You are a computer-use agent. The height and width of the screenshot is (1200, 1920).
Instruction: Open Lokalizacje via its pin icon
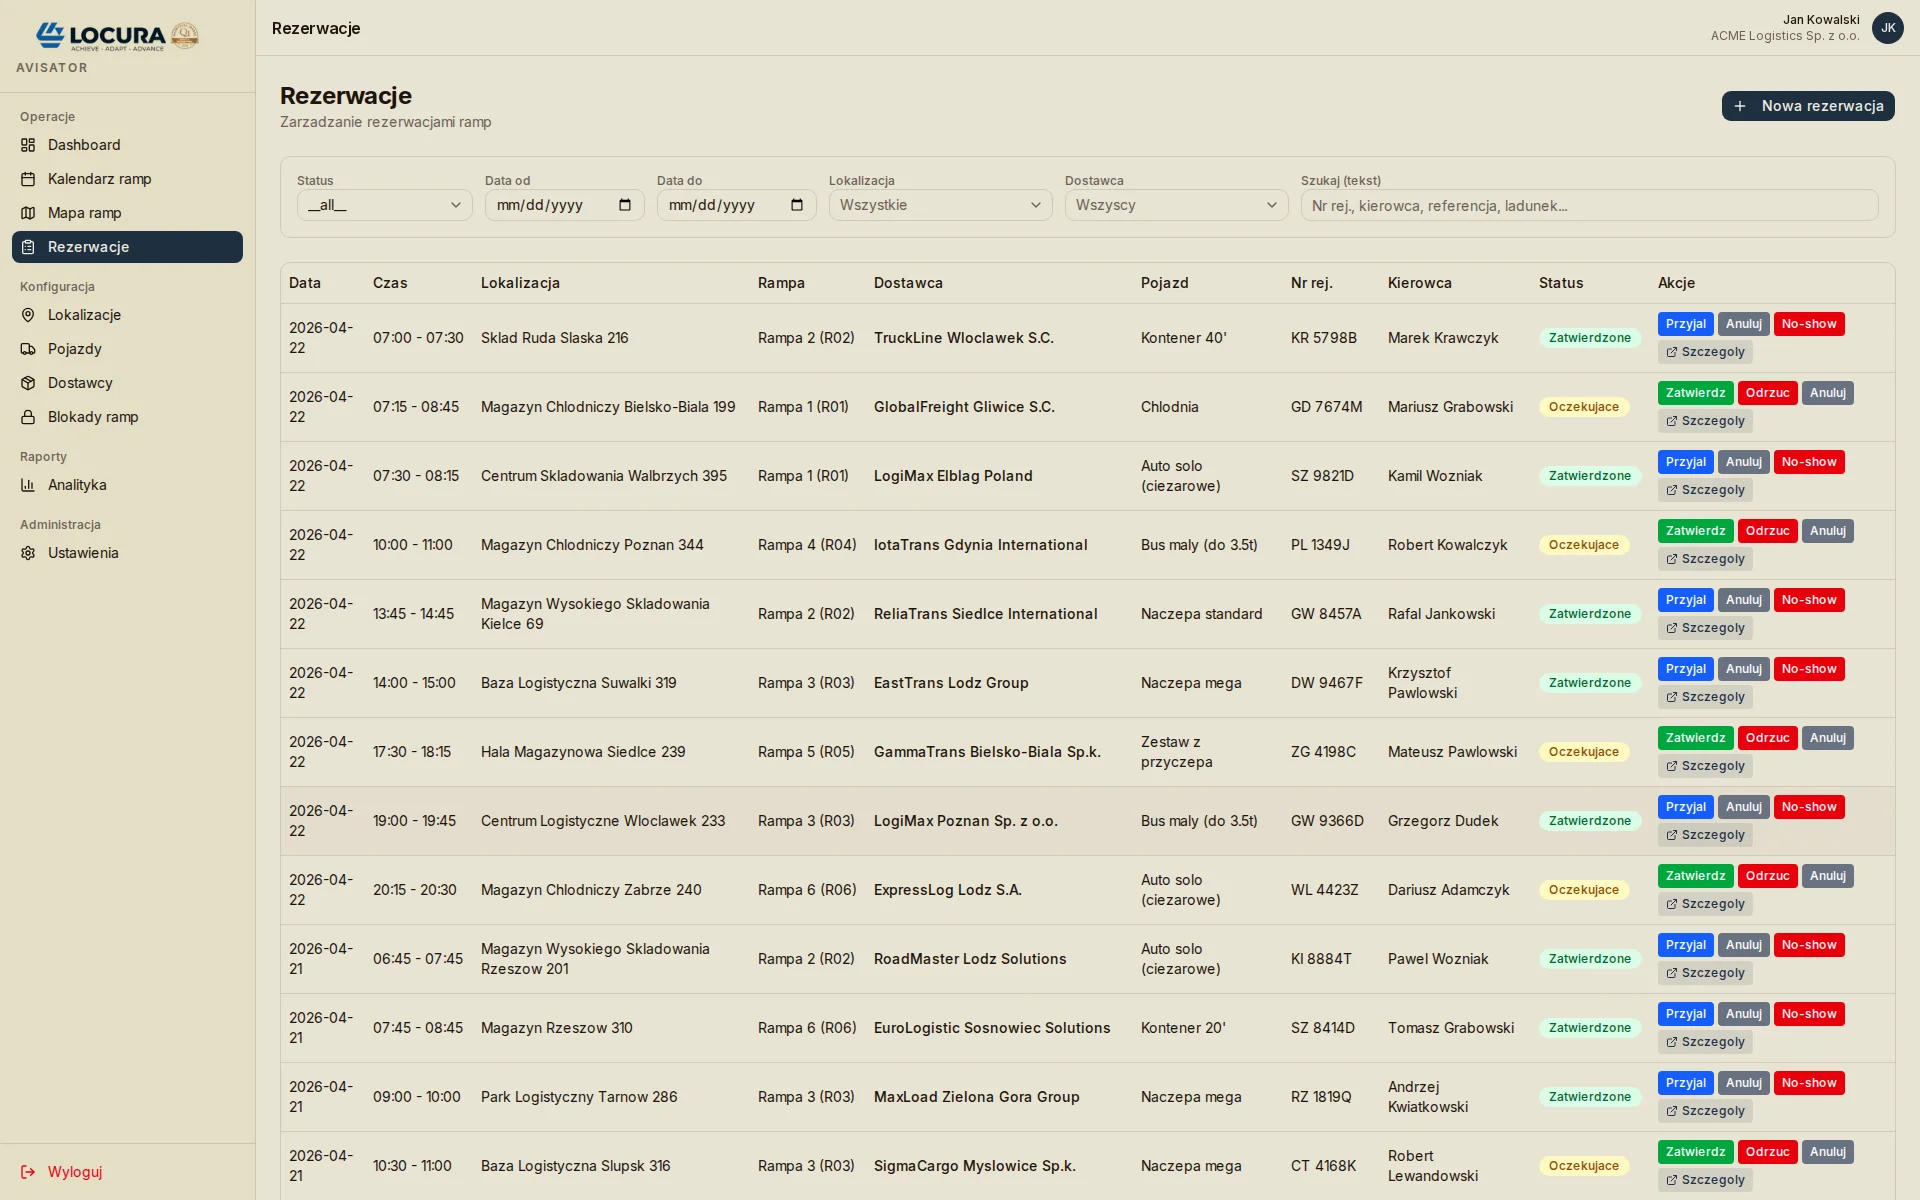coord(28,315)
